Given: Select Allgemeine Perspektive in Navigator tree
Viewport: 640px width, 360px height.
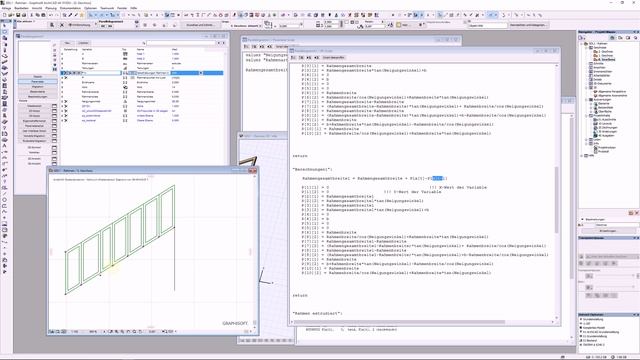Looking at the screenshot, I should pyautogui.click(x=612, y=91).
